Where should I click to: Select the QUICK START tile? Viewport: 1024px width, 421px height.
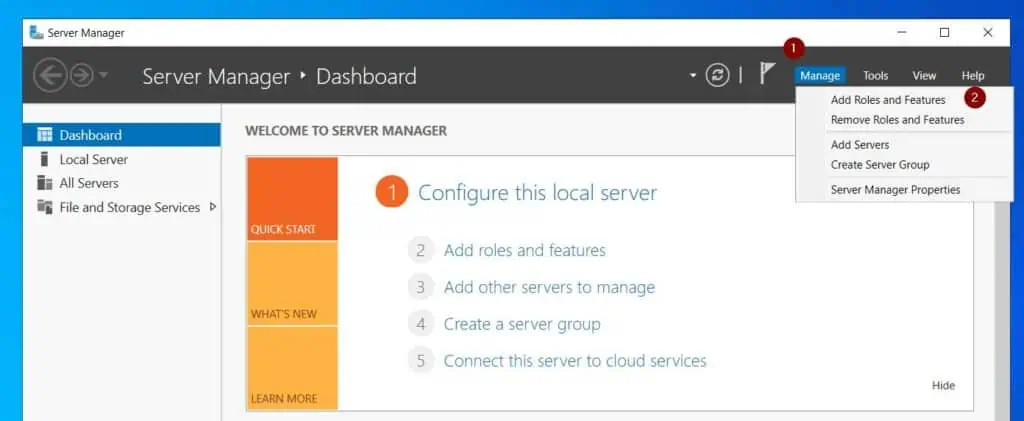pyautogui.click(x=293, y=199)
